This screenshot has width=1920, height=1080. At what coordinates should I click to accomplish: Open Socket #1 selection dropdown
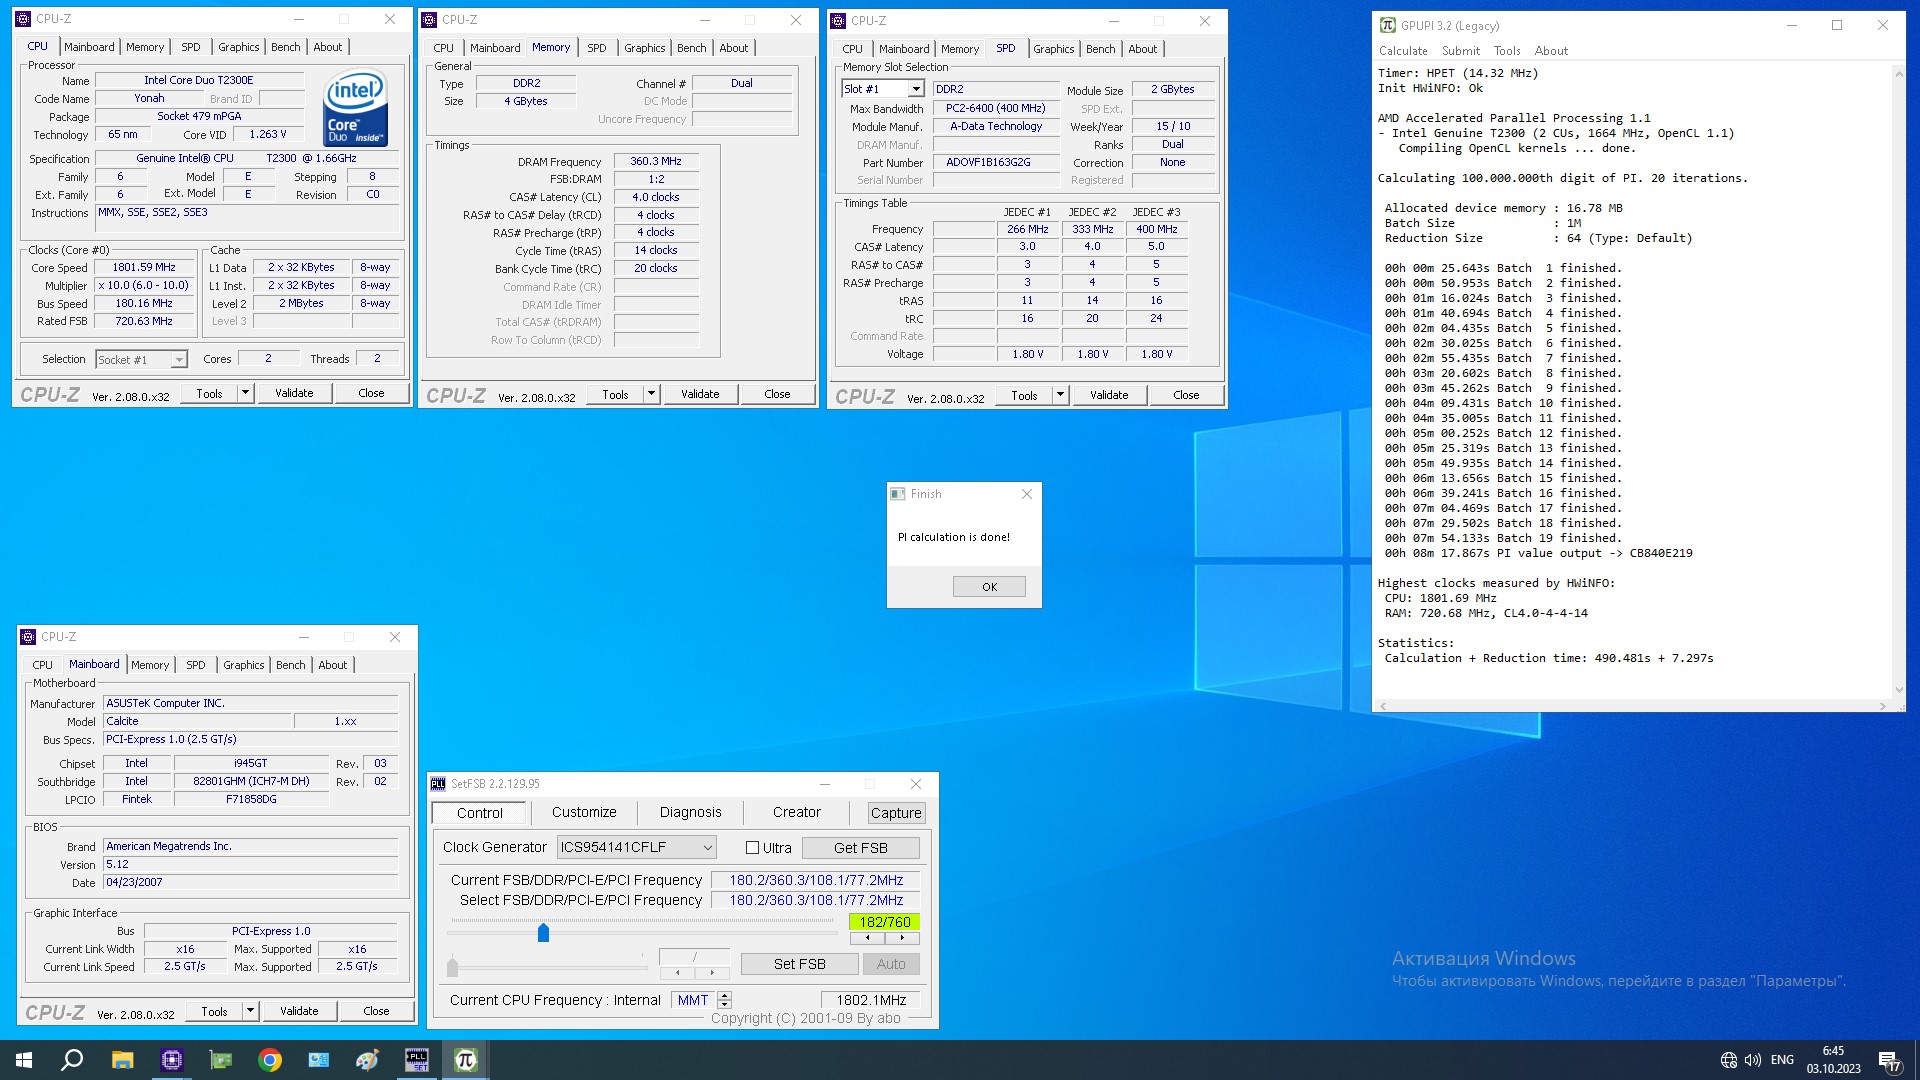coord(141,360)
